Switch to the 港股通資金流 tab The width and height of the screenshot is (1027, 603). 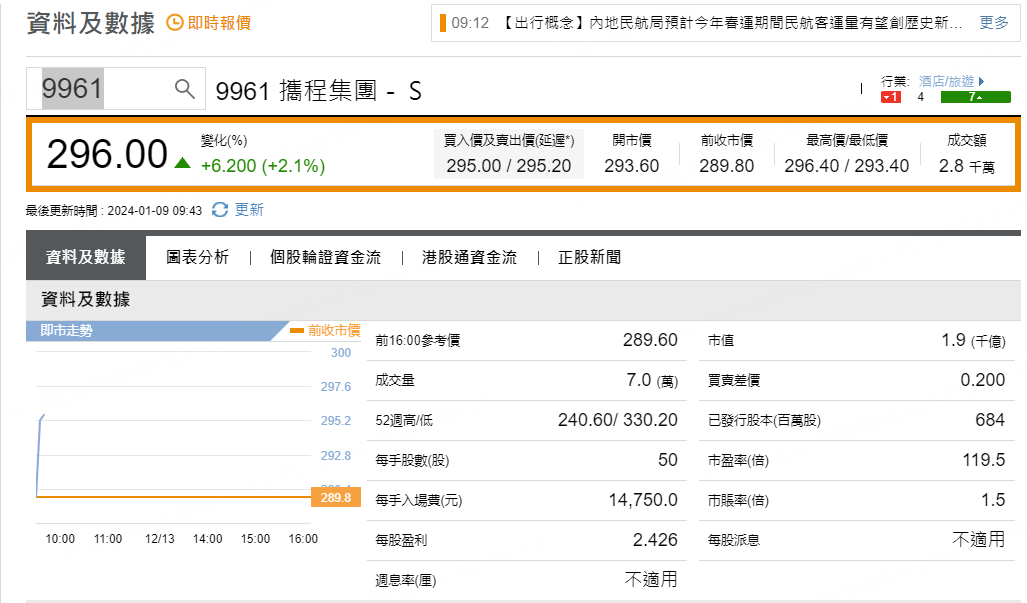click(x=470, y=257)
